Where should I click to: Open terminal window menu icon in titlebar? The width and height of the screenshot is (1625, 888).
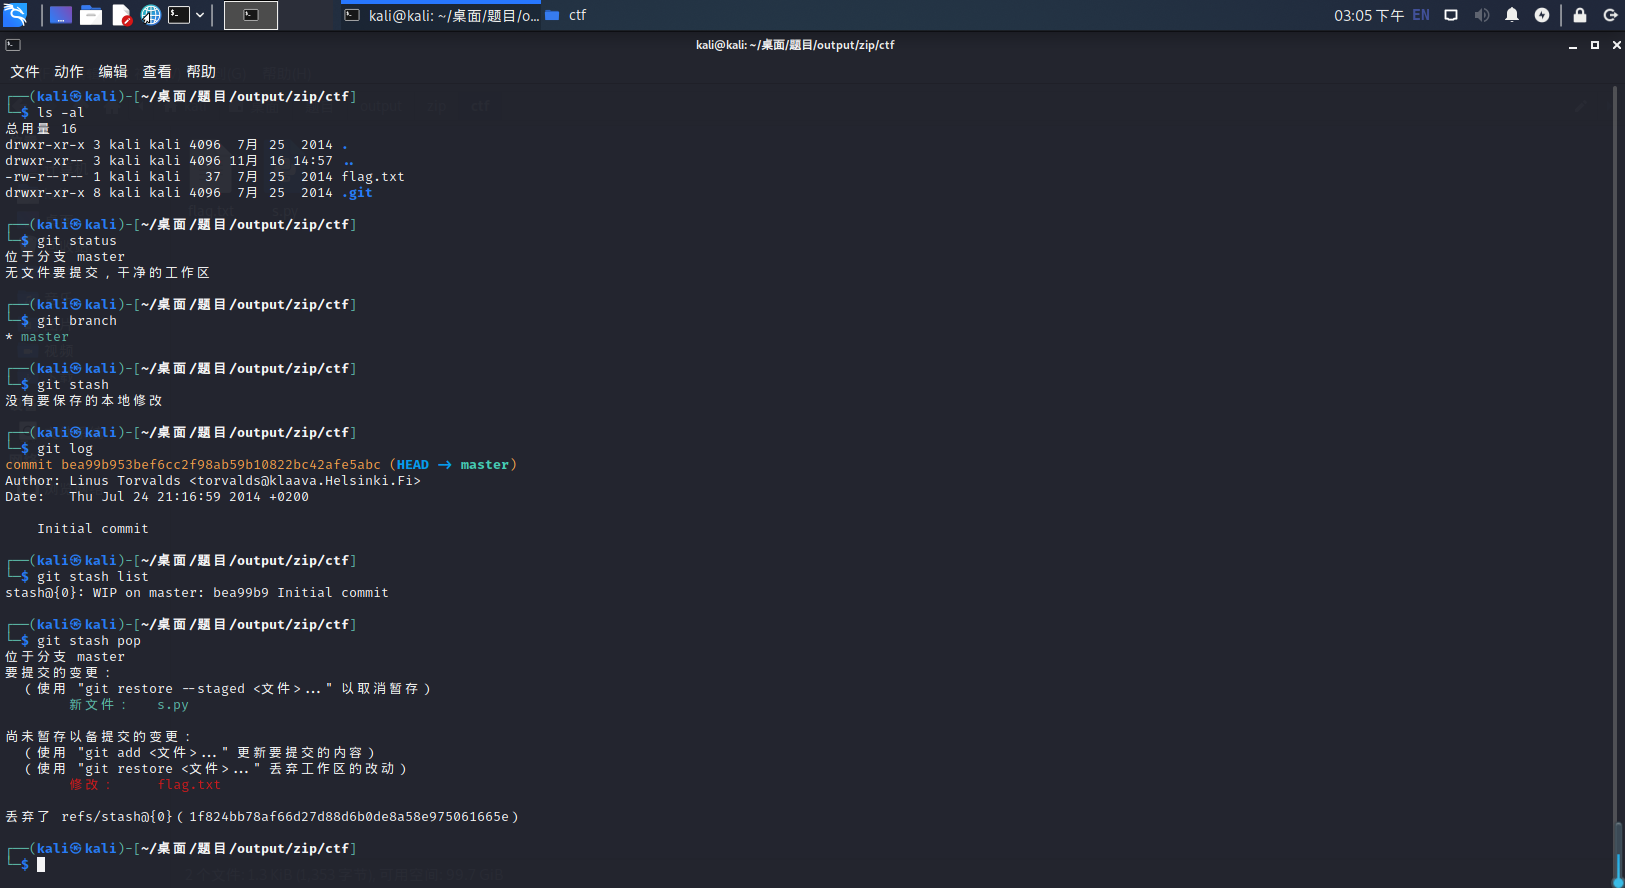pyautogui.click(x=13, y=45)
